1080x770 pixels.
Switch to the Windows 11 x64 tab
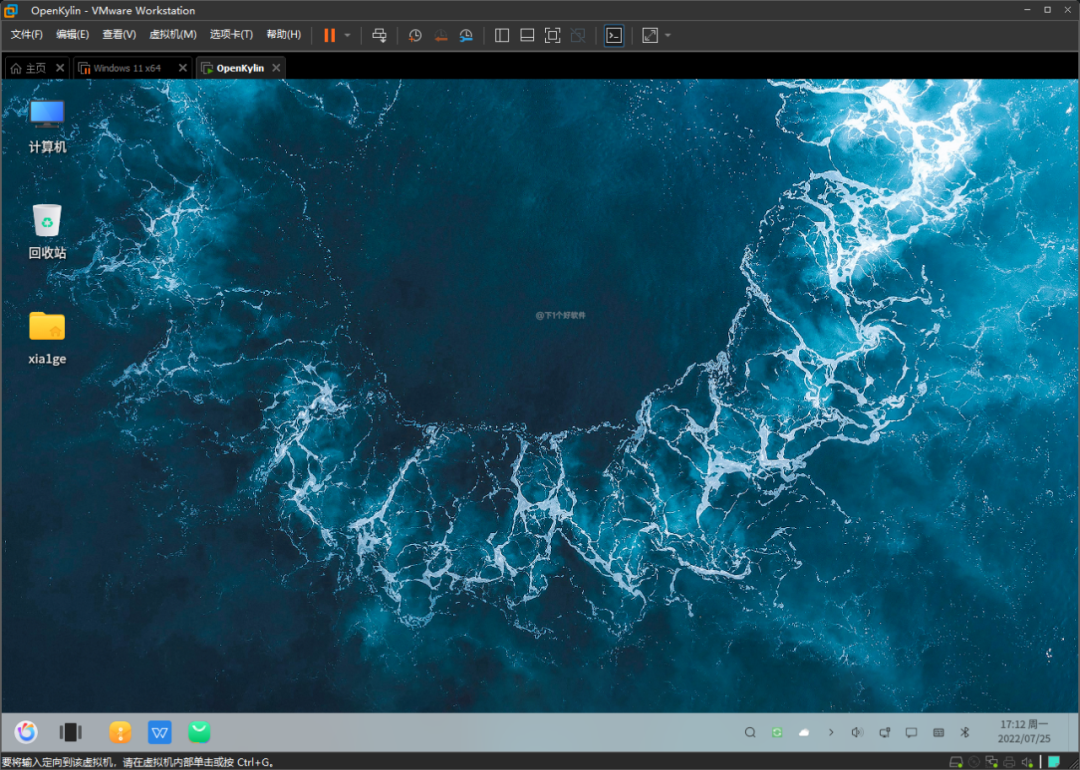click(x=126, y=68)
